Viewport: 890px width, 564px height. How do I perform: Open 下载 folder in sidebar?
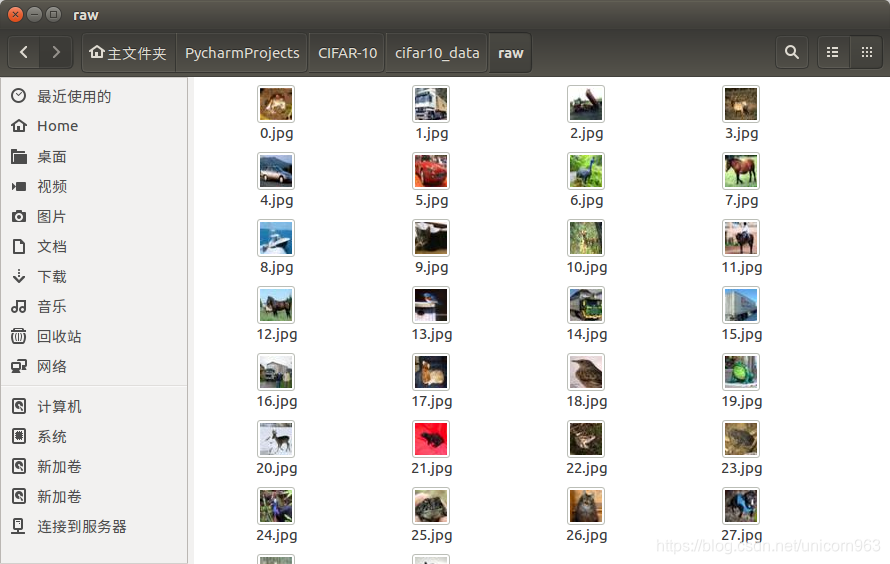coord(94,276)
